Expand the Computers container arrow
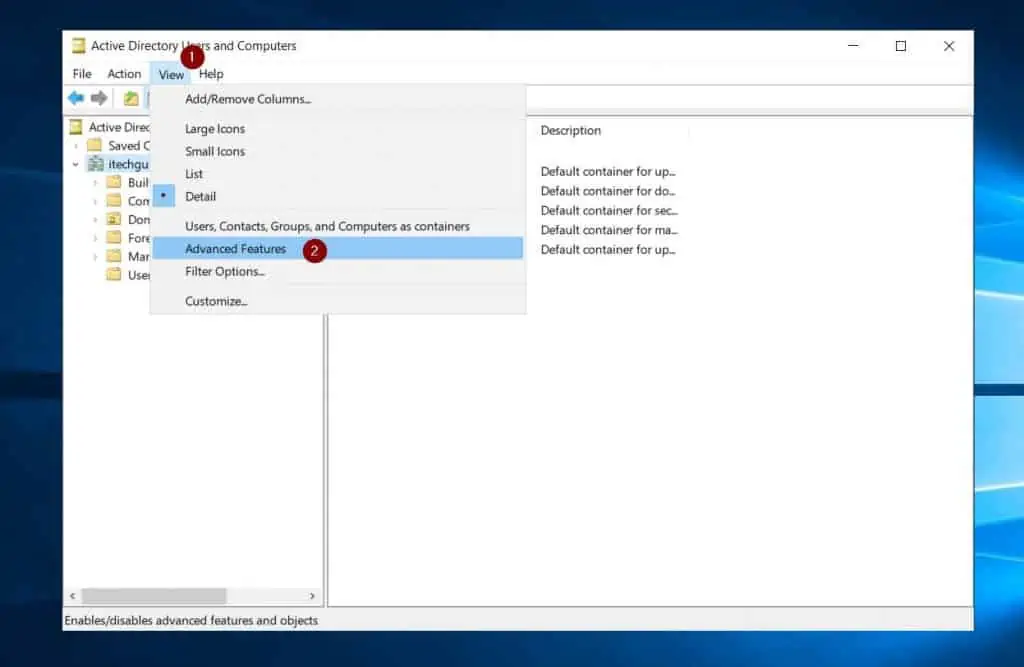1024x667 pixels. coord(95,201)
